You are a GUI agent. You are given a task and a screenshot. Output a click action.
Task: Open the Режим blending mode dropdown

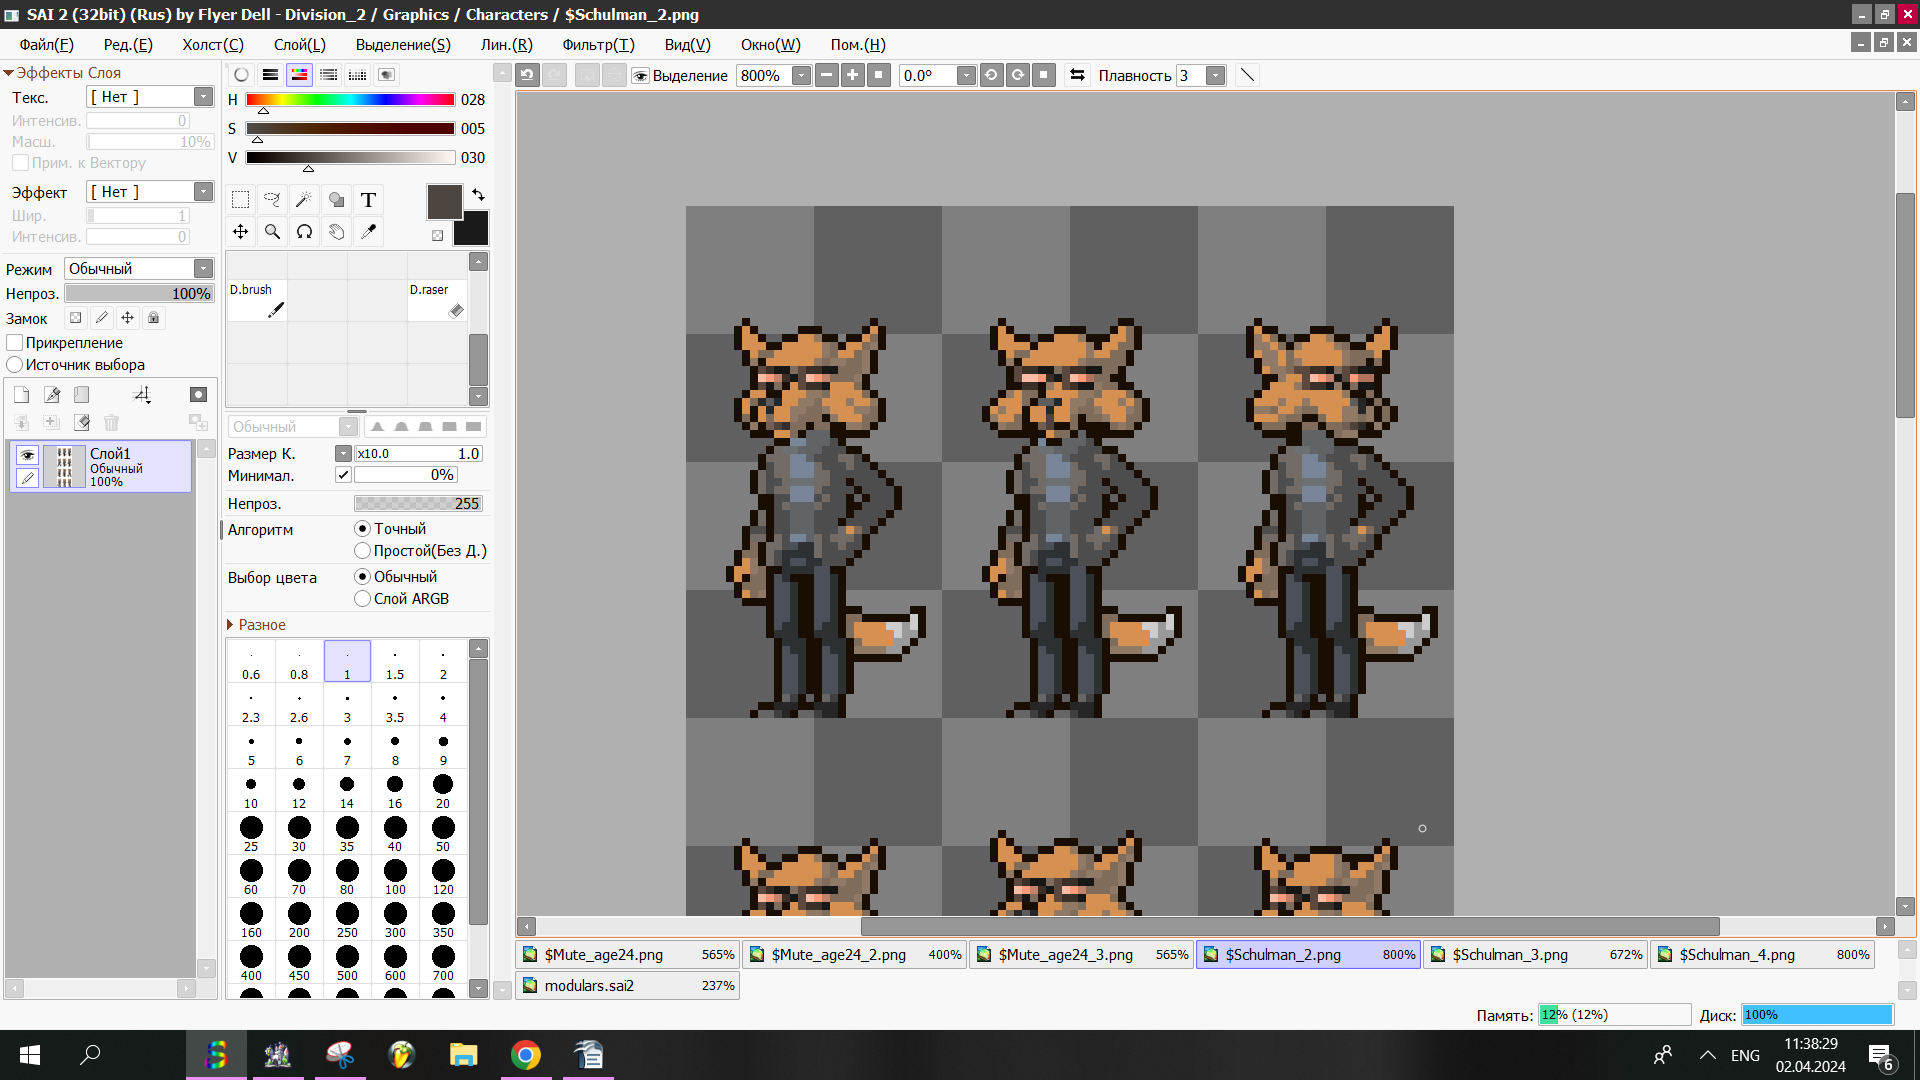pyautogui.click(x=203, y=269)
